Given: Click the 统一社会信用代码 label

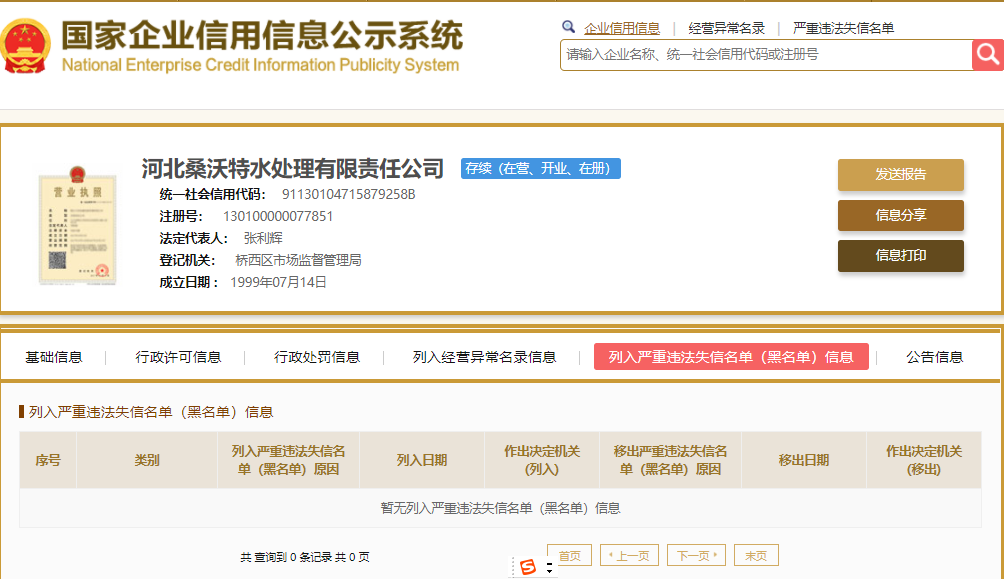Looking at the screenshot, I should click(x=212, y=195).
